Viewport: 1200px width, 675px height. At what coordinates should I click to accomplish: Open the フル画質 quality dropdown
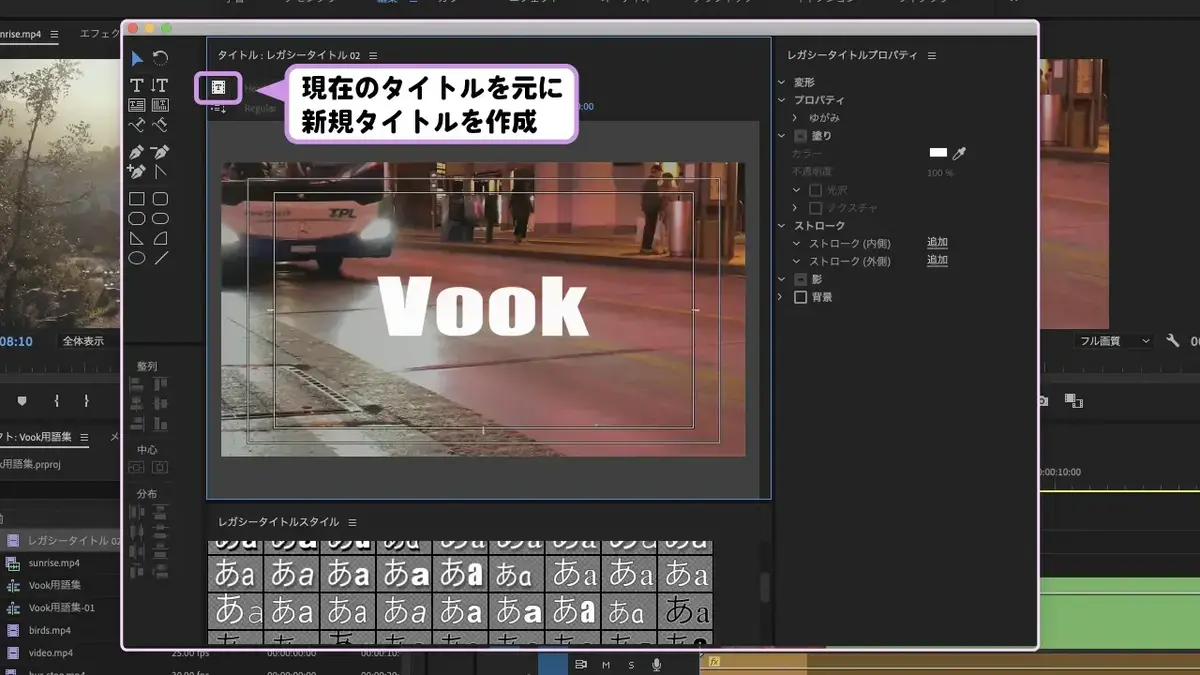[x=1114, y=341]
